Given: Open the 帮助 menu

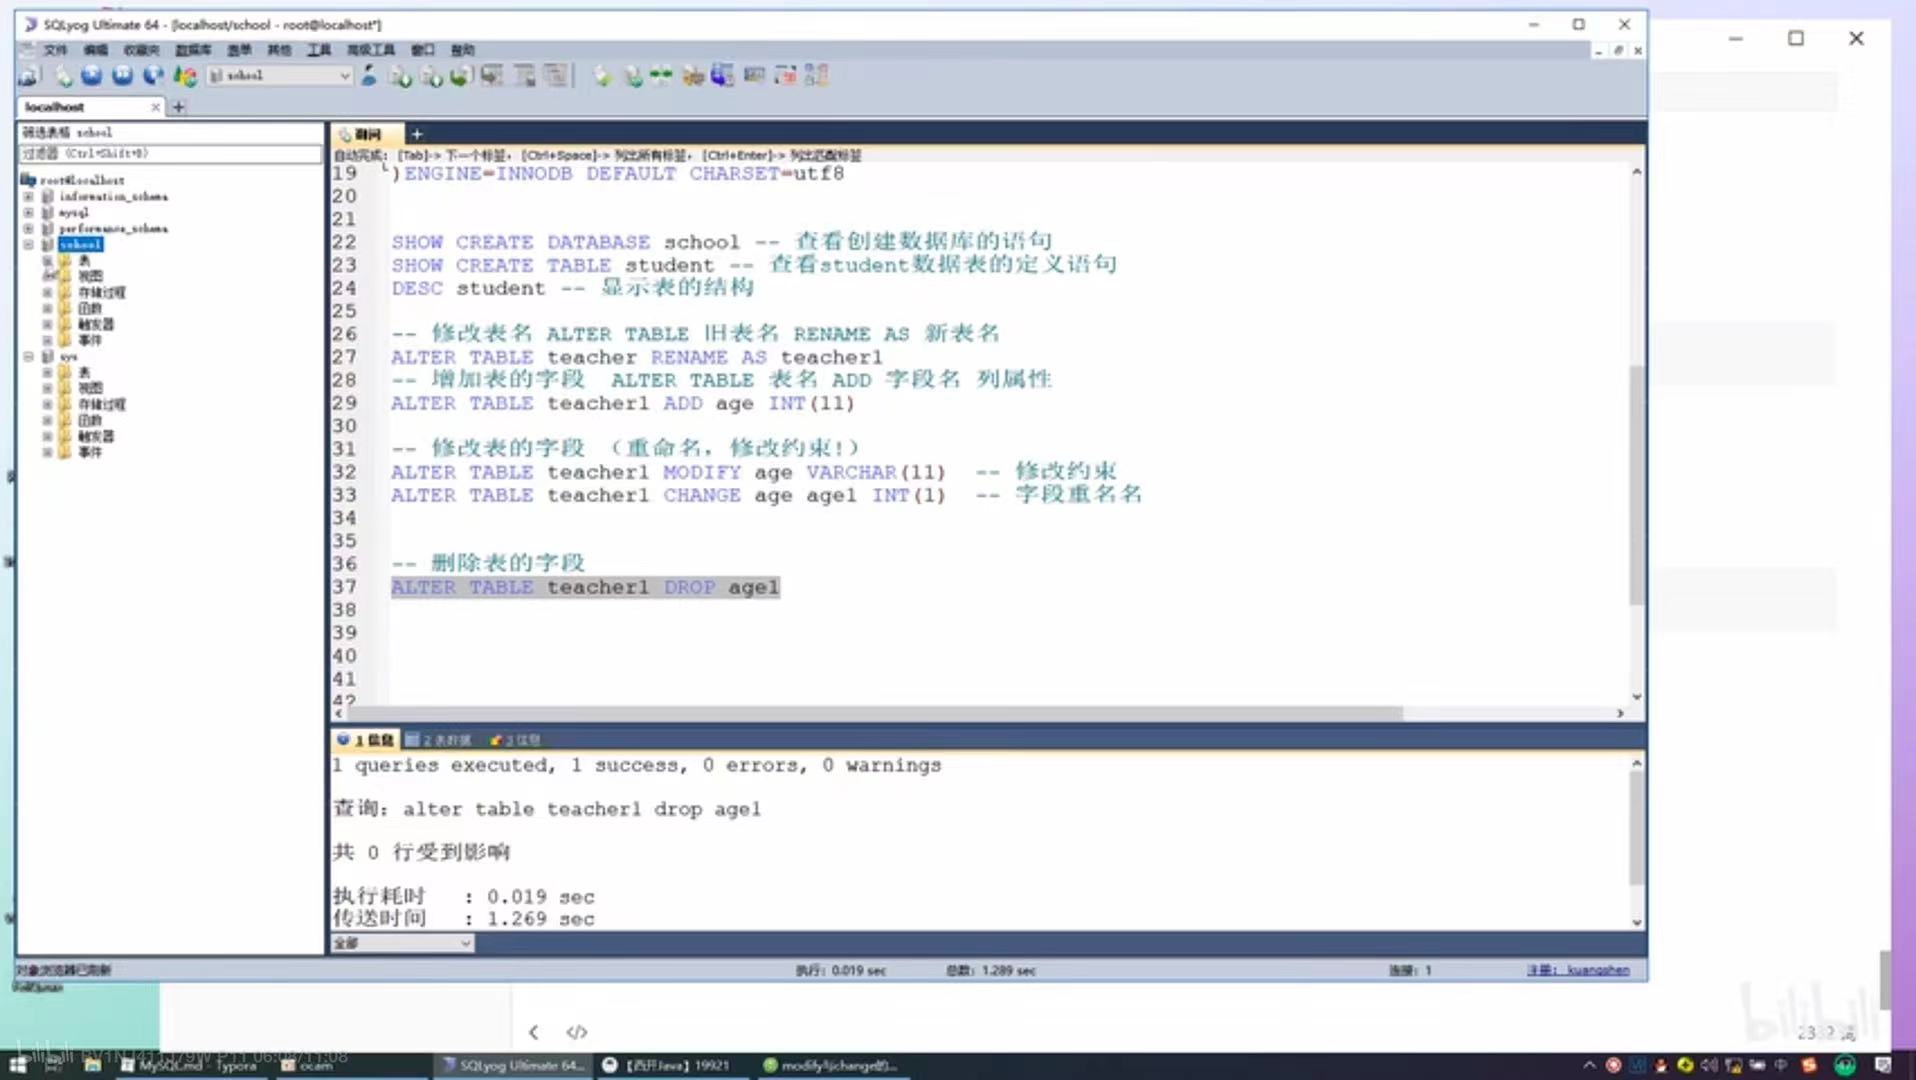Looking at the screenshot, I should [462, 50].
